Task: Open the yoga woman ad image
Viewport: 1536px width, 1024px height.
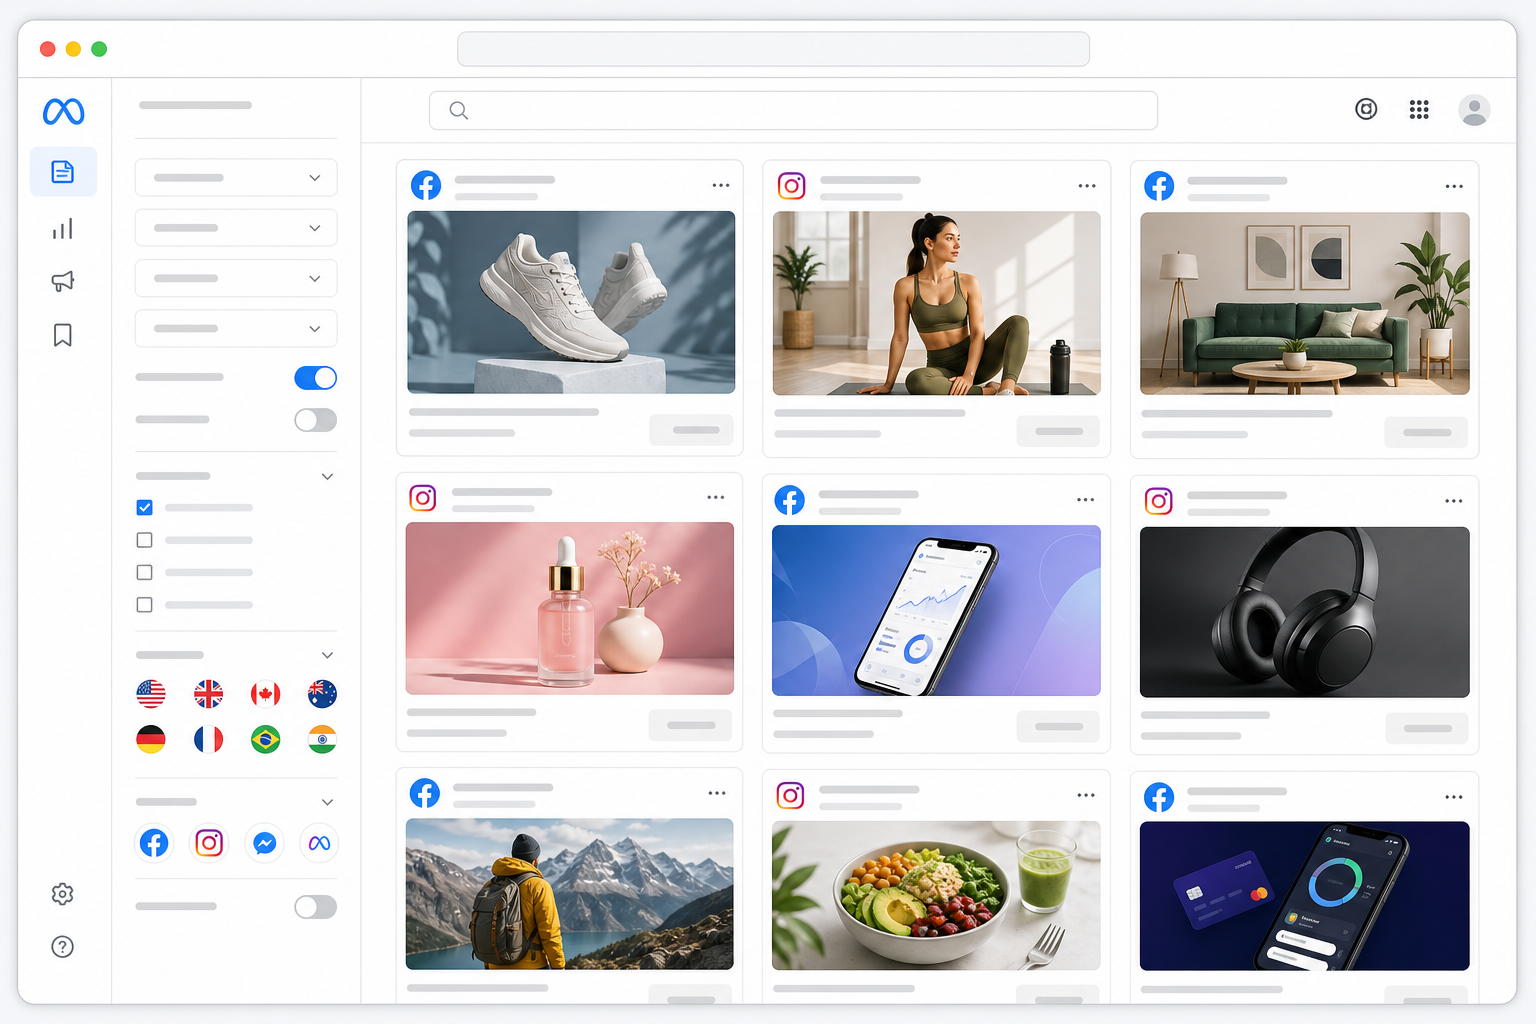Action: coord(937,303)
